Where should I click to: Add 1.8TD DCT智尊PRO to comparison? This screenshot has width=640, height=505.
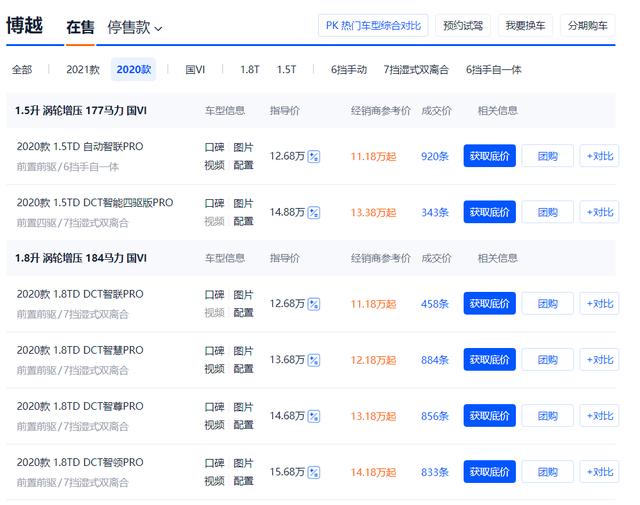600,416
